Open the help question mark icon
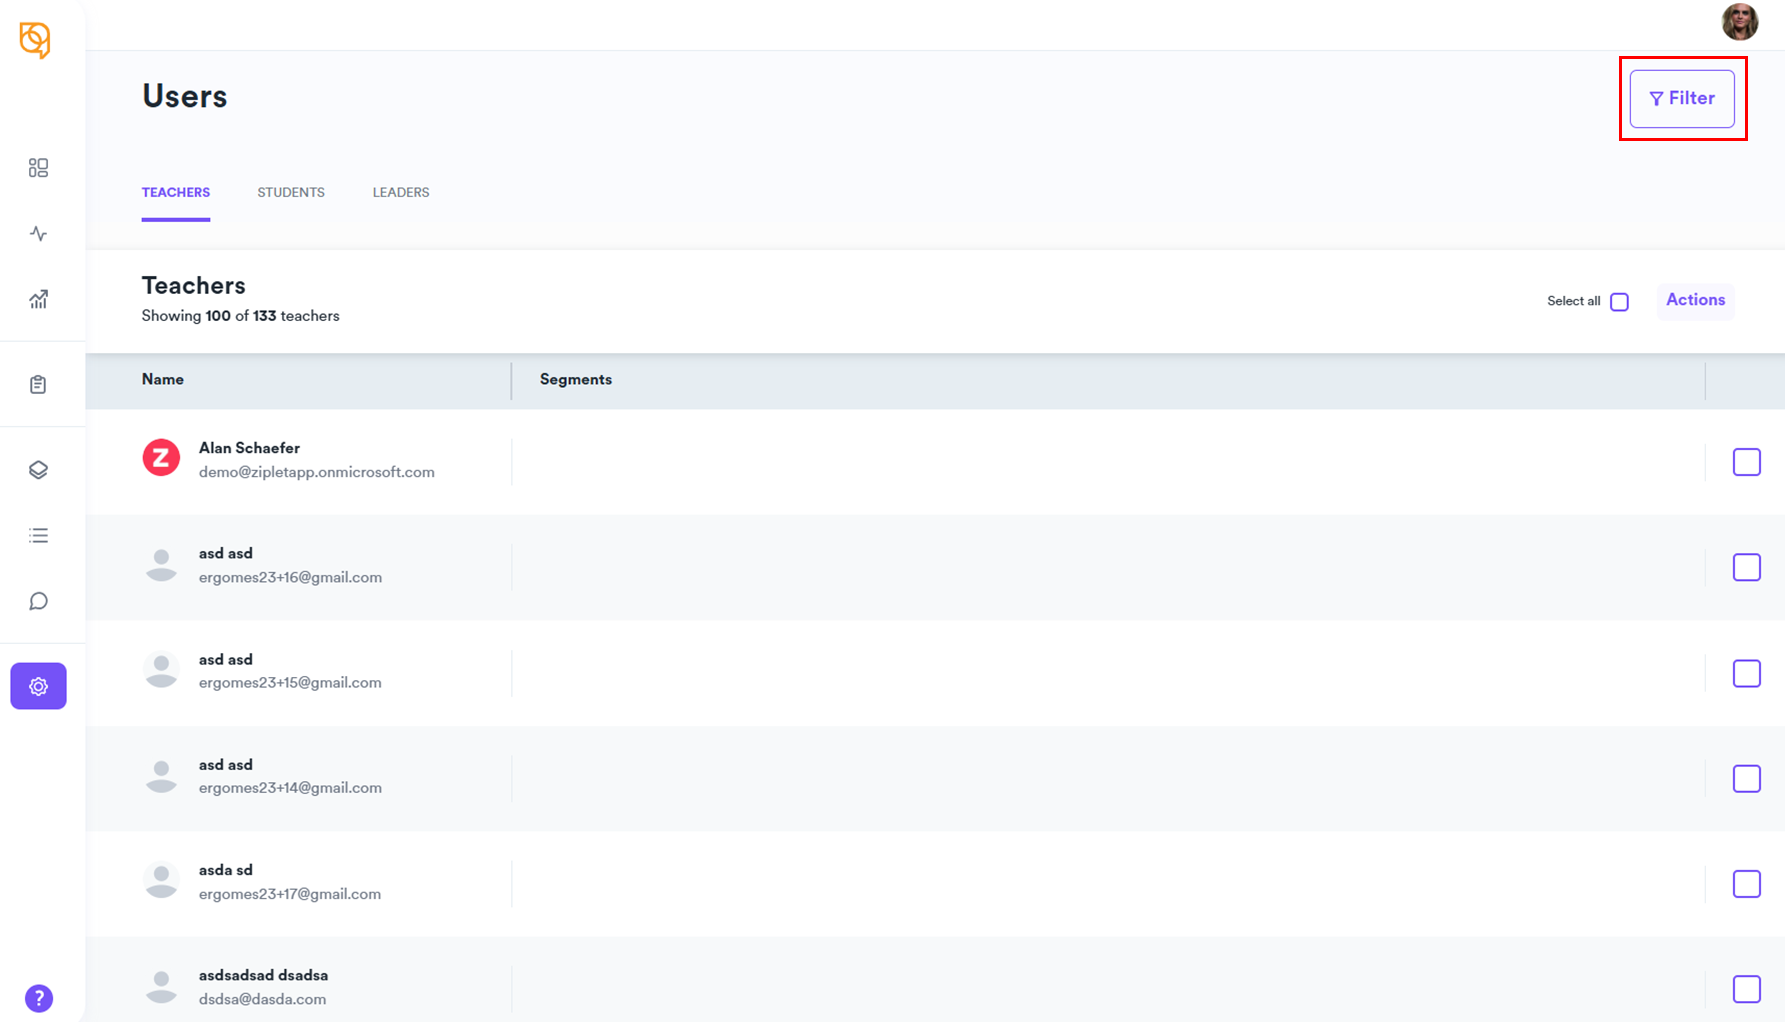Screen dimensions: 1785x1022 (39, 998)
